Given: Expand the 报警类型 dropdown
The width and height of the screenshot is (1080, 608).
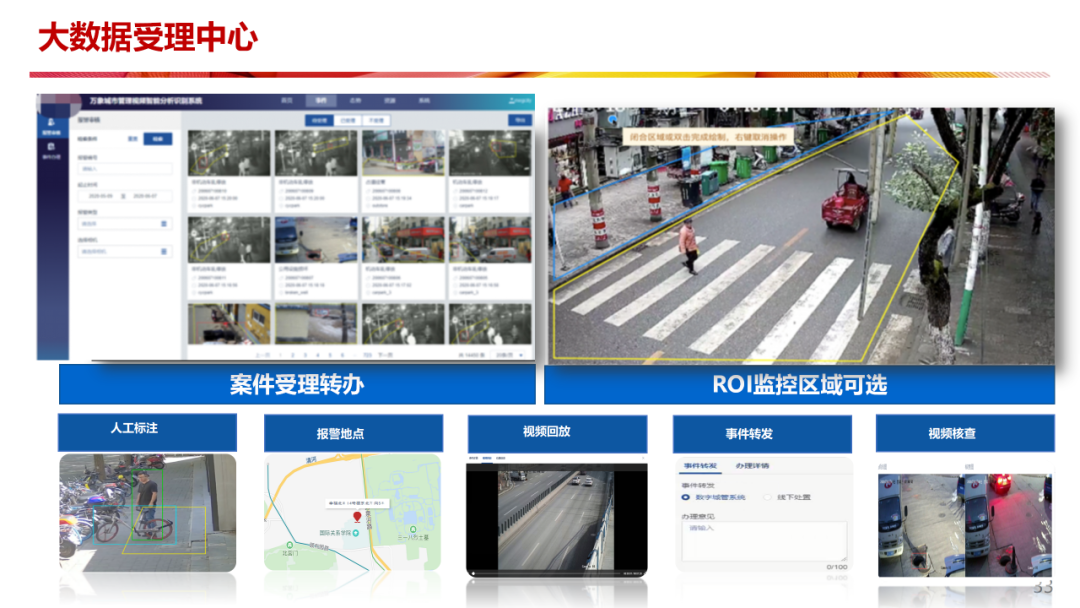Looking at the screenshot, I should pyautogui.click(x=124, y=224).
